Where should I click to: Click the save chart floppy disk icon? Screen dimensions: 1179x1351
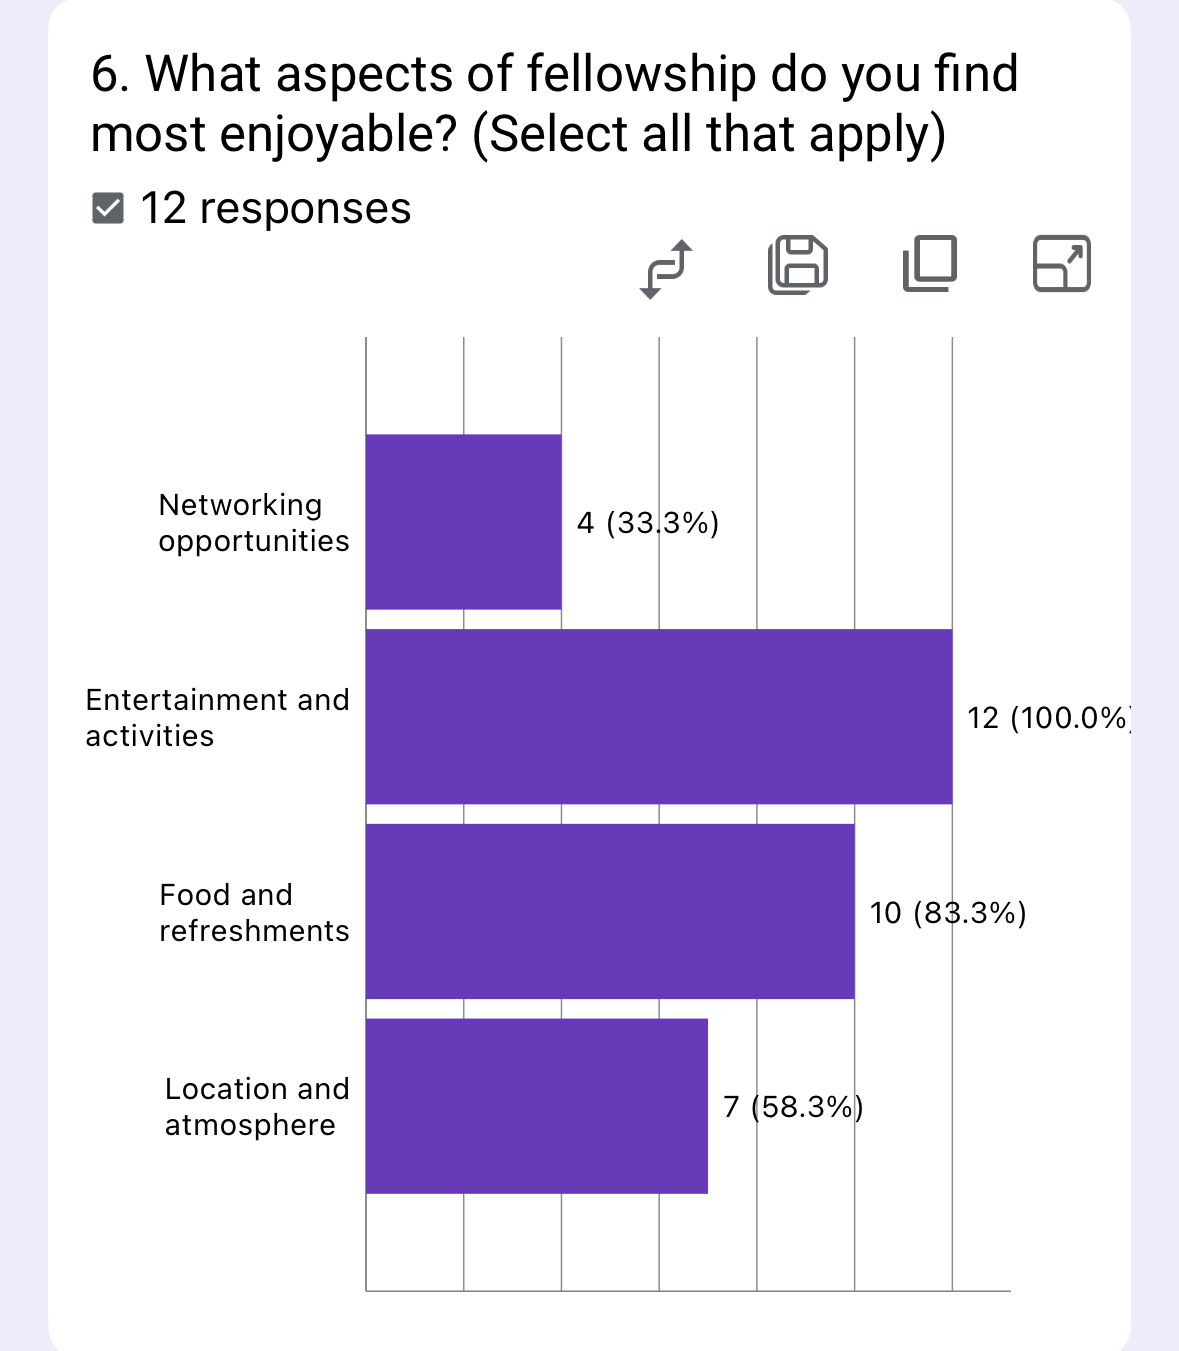coord(798,265)
